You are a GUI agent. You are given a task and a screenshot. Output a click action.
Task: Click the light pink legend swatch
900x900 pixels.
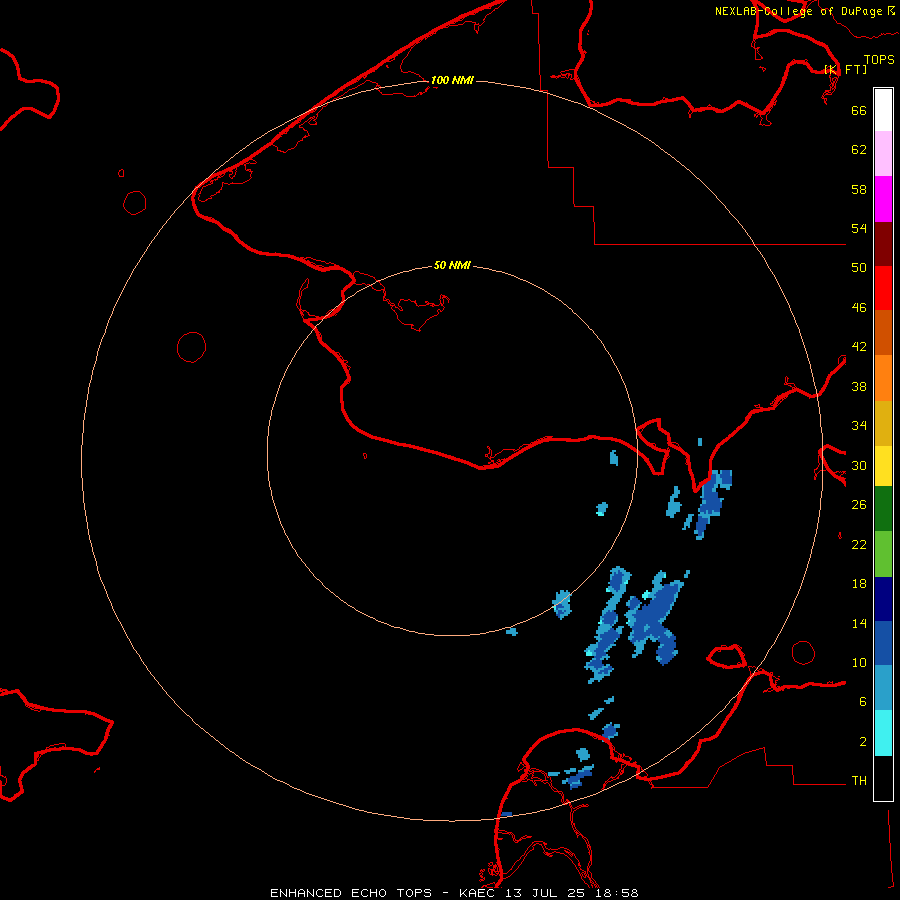pyautogui.click(x=883, y=154)
